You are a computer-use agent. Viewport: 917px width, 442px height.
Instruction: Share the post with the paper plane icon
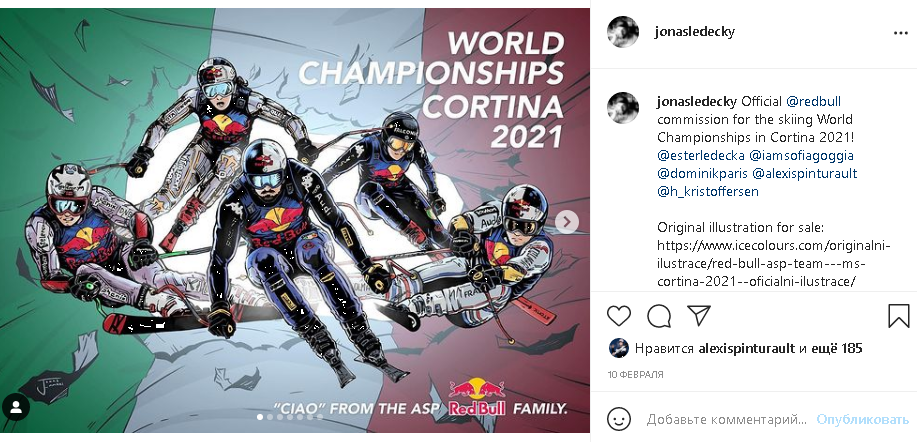point(699,315)
